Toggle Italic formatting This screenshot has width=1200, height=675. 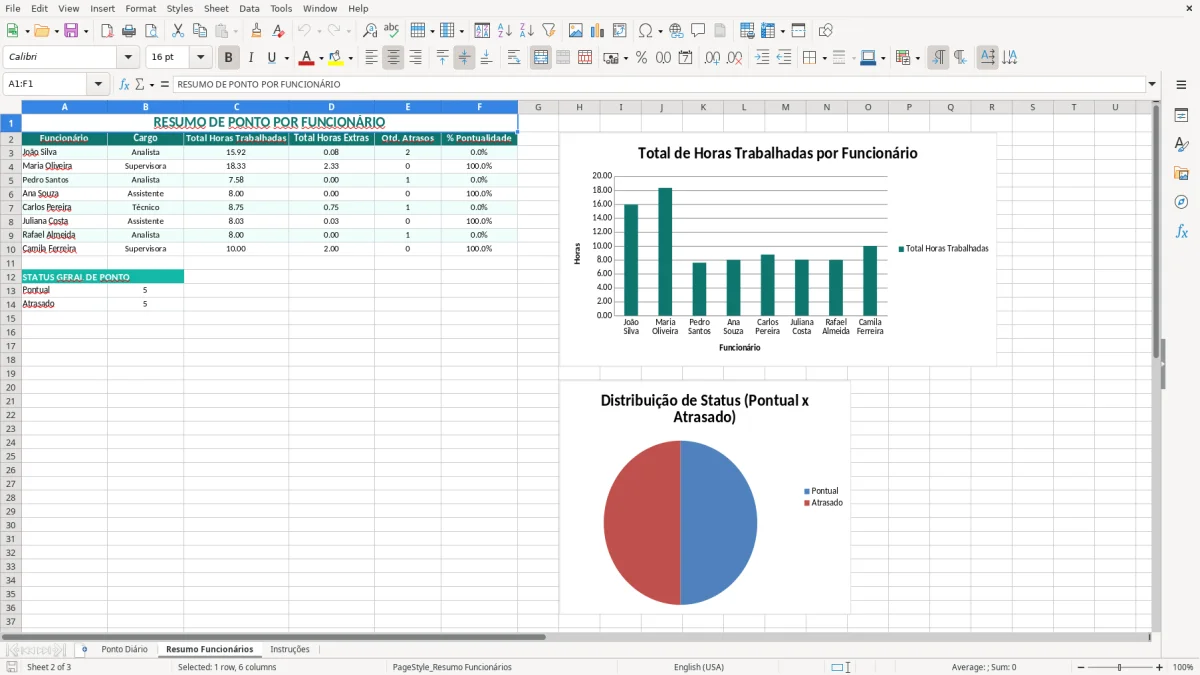coord(251,58)
